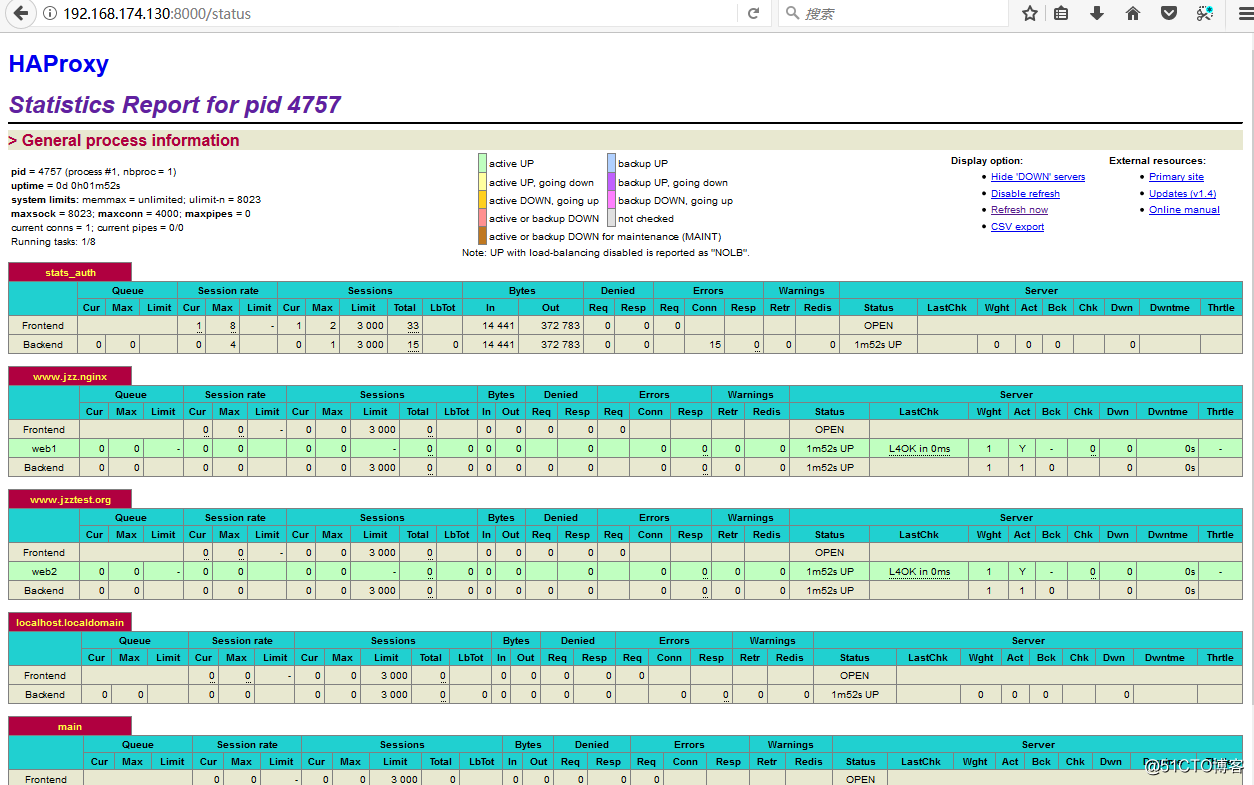
Task: Go to browser home page icon
Action: coord(1133,14)
